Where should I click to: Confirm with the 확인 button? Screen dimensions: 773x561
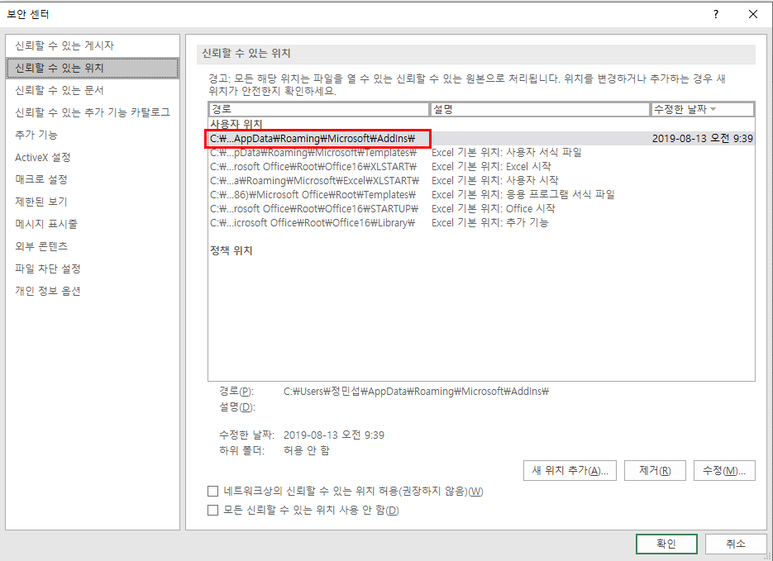tap(667, 544)
